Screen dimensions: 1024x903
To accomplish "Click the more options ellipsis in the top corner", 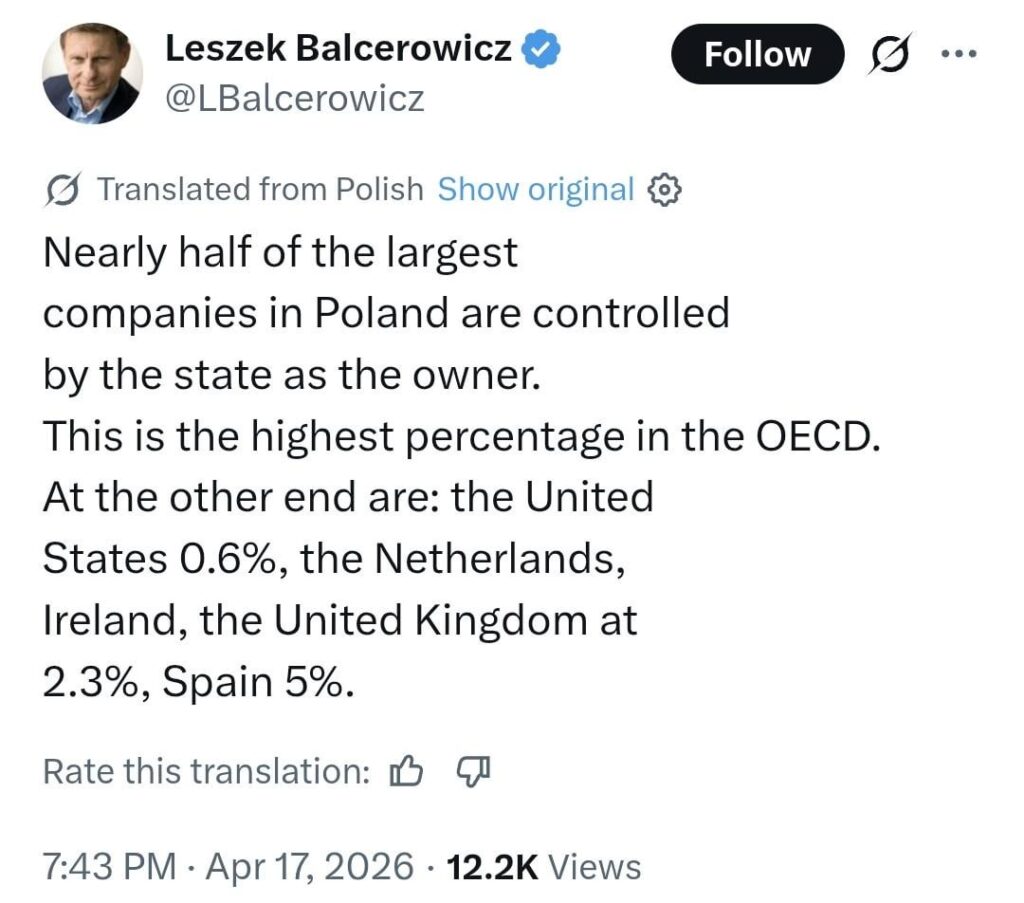I will click(x=957, y=53).
